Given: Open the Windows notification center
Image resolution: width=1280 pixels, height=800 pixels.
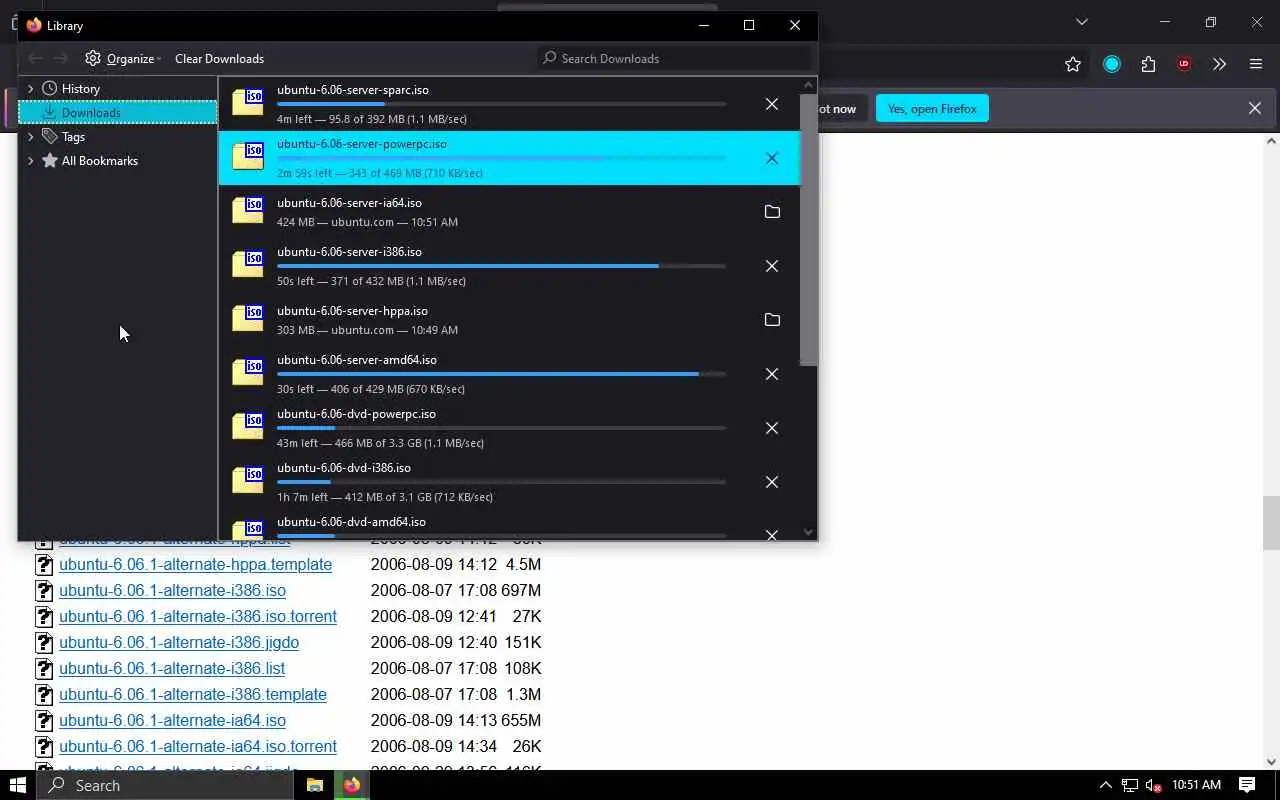Looking at the screenshot, I should coord(1247,785).
